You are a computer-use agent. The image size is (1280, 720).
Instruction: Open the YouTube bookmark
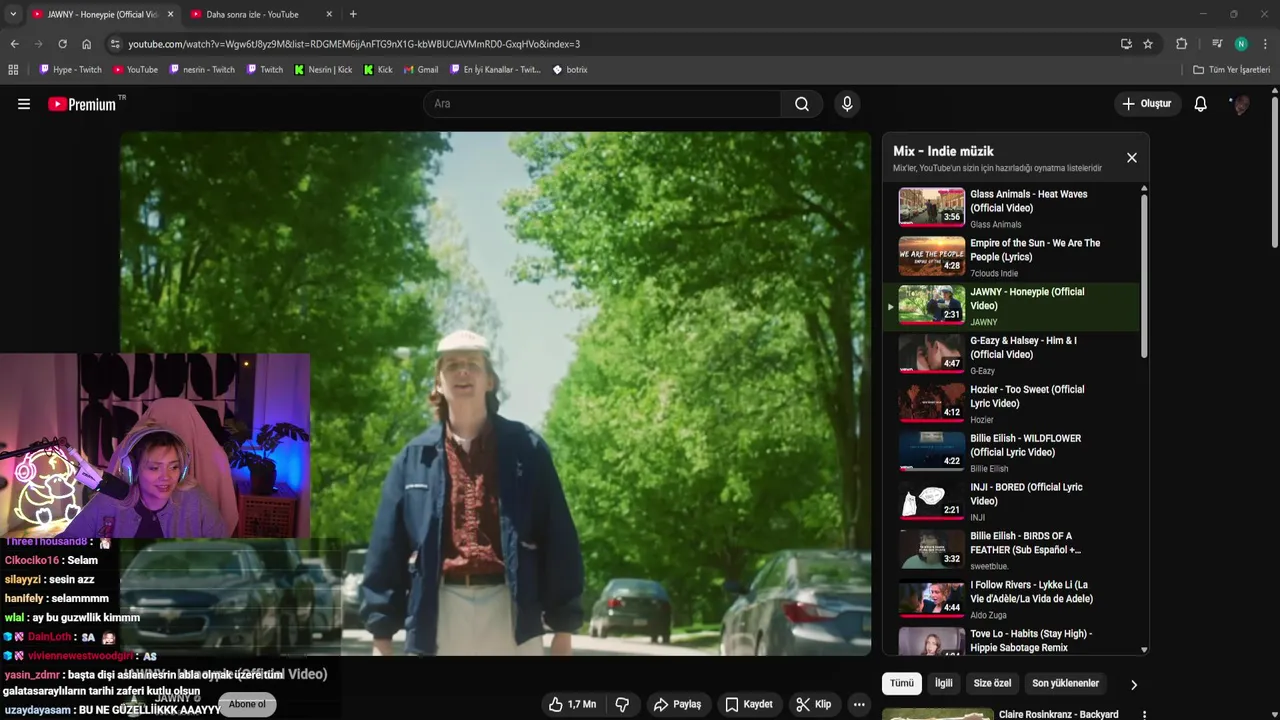pyautogui.click(x=135, y=70)
